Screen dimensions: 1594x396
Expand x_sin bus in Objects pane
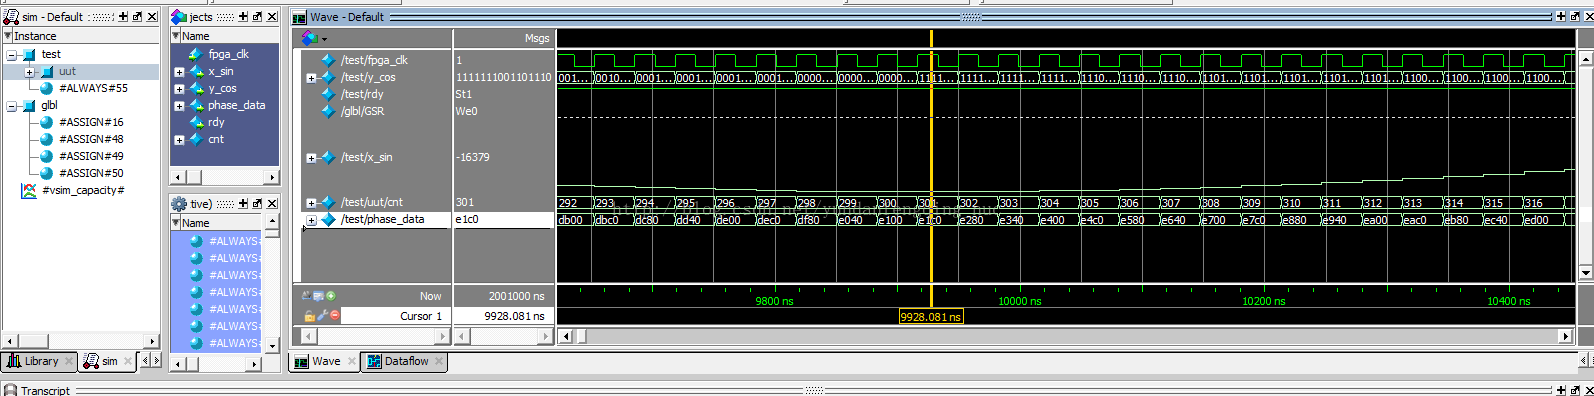(x=179, y=71)
